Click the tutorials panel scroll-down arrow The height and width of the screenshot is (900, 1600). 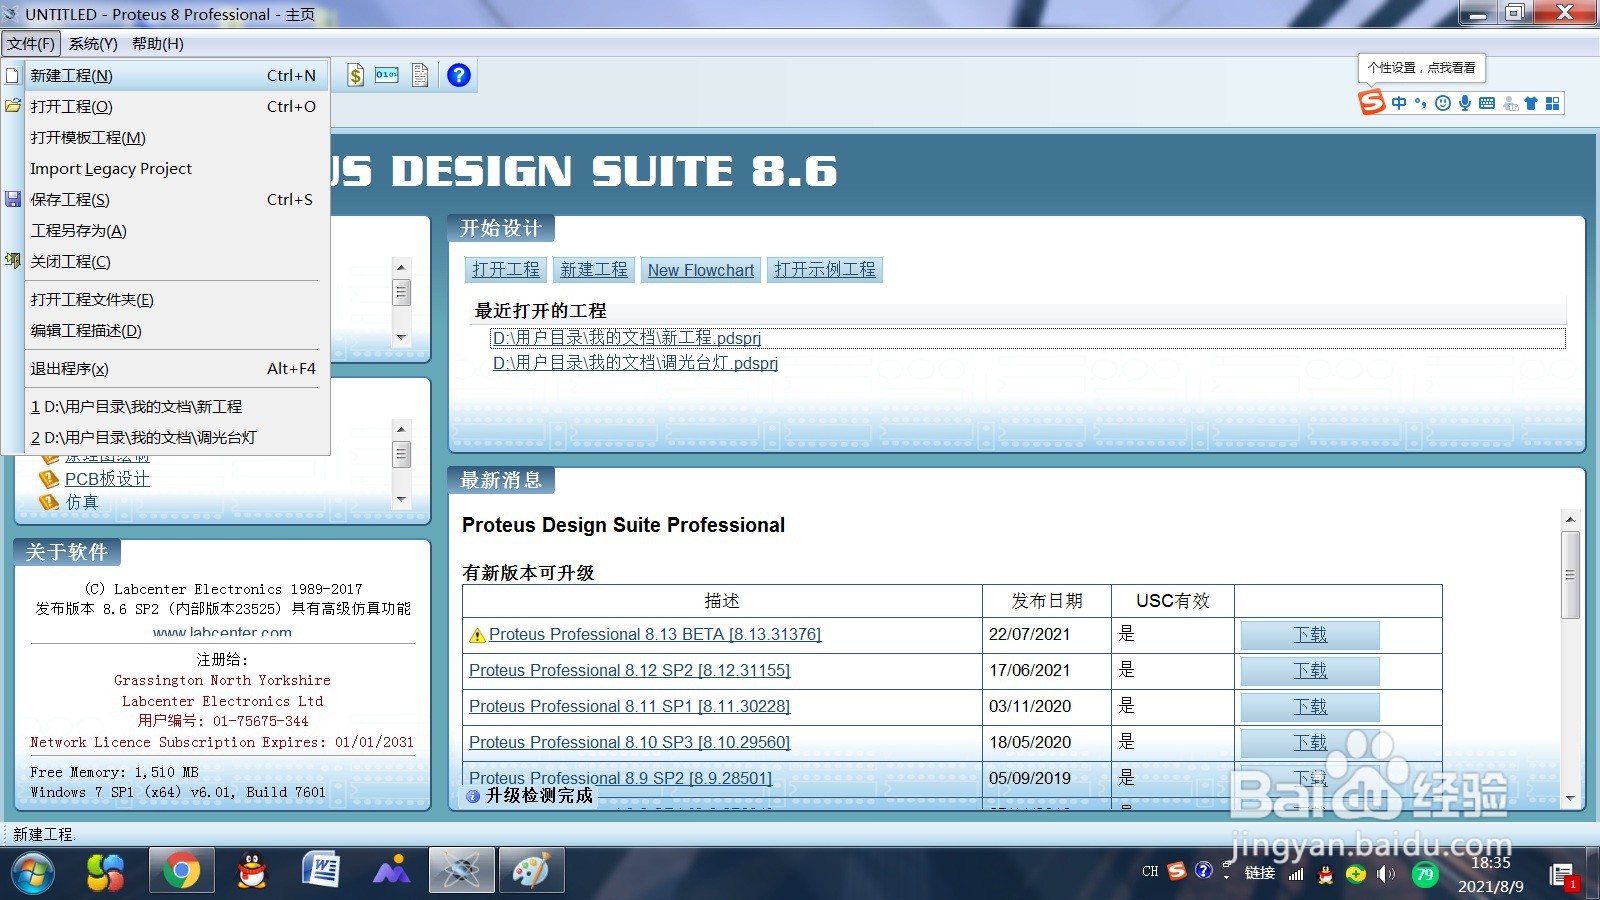pos(401,499)
